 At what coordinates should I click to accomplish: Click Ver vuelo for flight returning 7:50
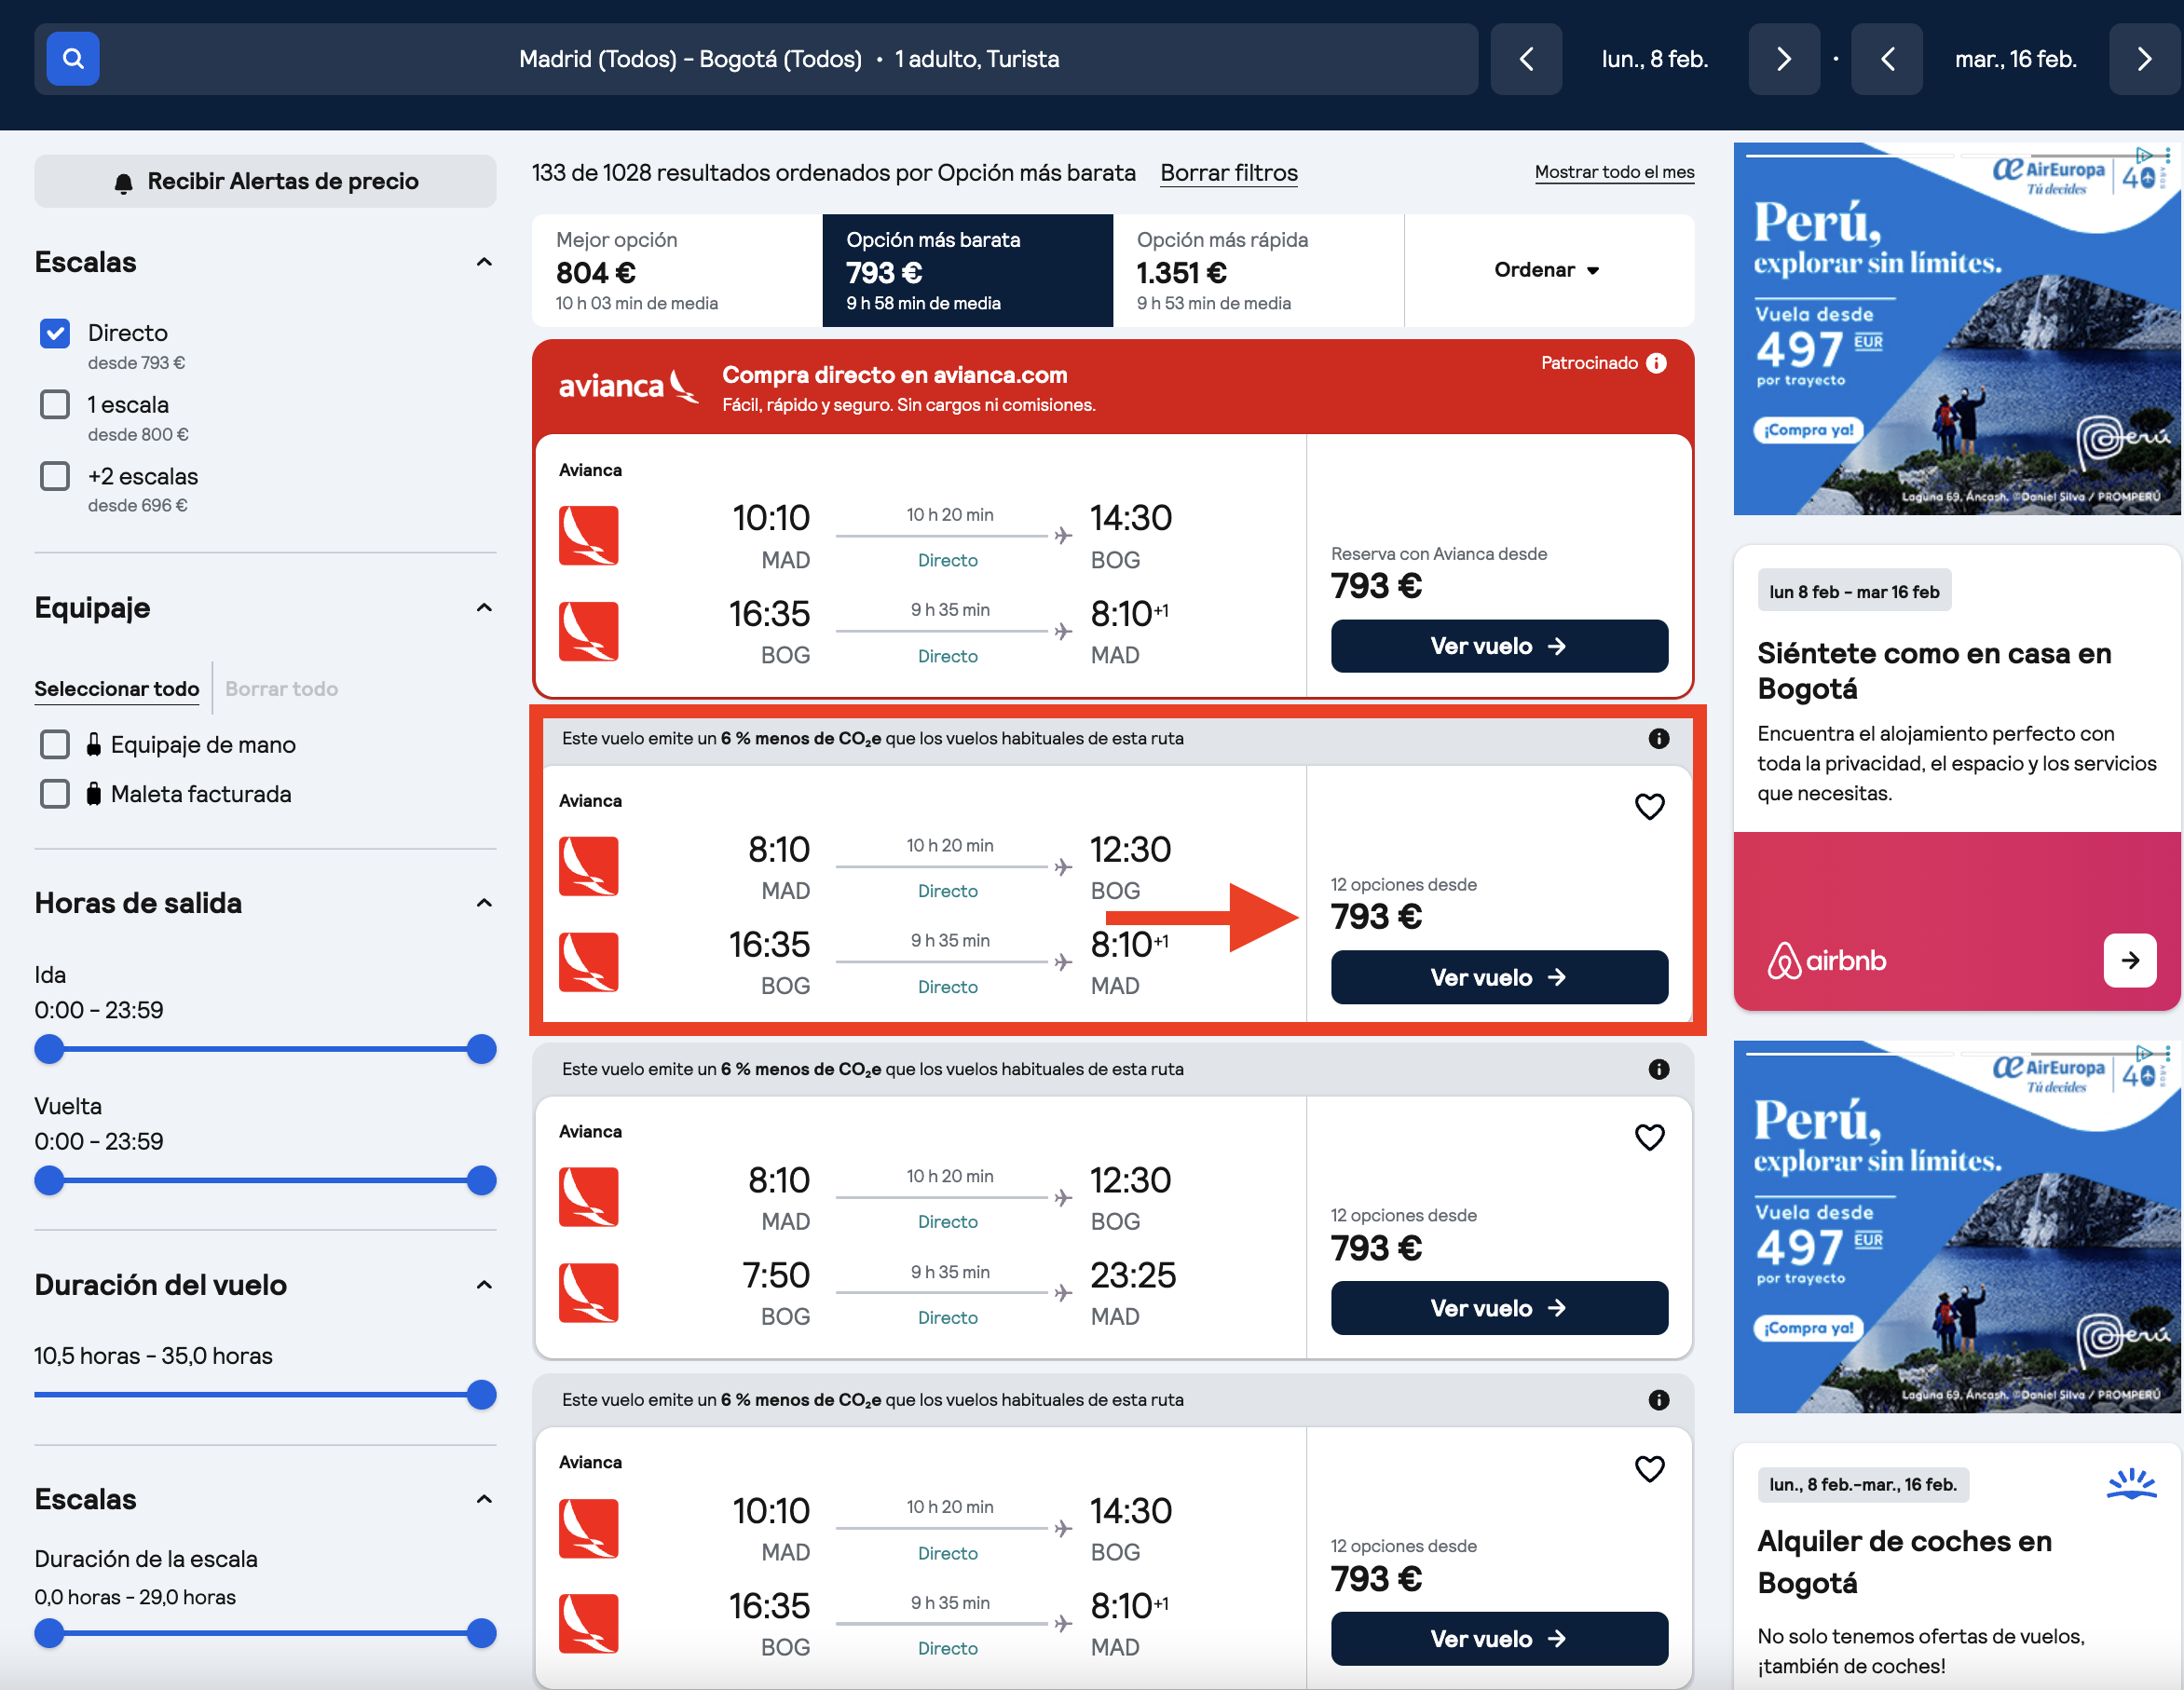point(1499,1308)
